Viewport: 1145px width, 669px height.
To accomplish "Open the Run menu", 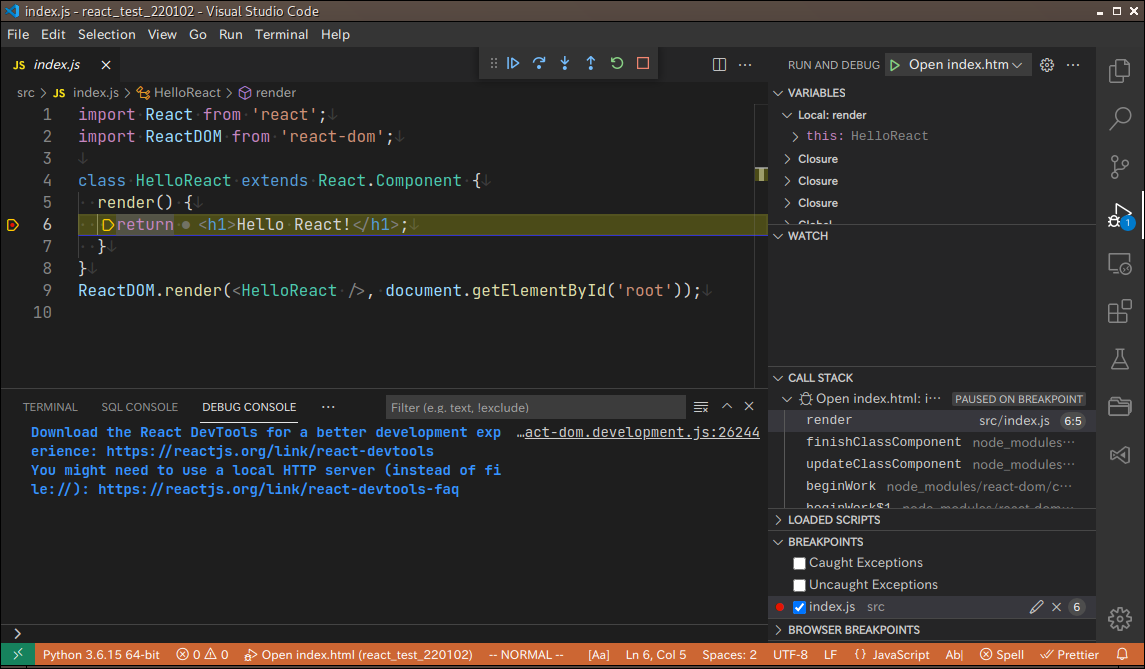I will tap(231, 34).
